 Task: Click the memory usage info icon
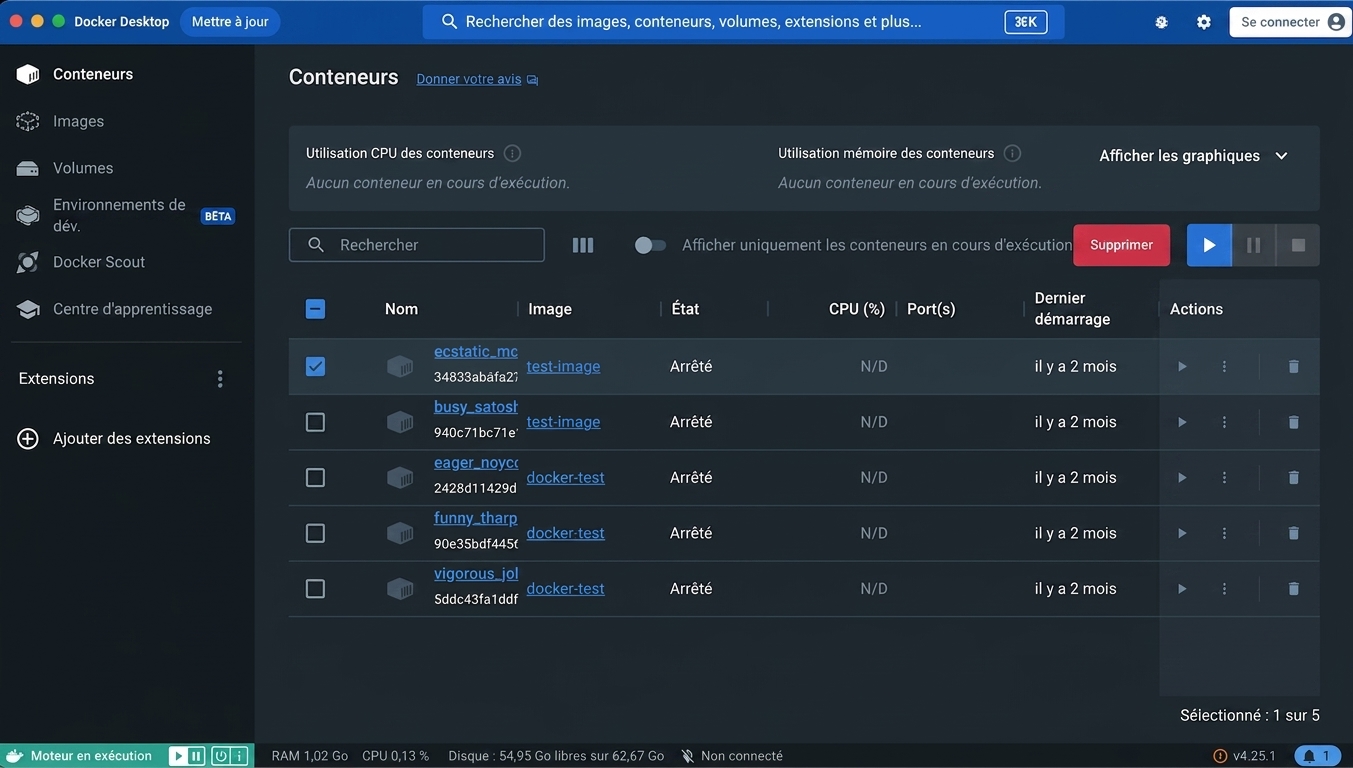1012,153
